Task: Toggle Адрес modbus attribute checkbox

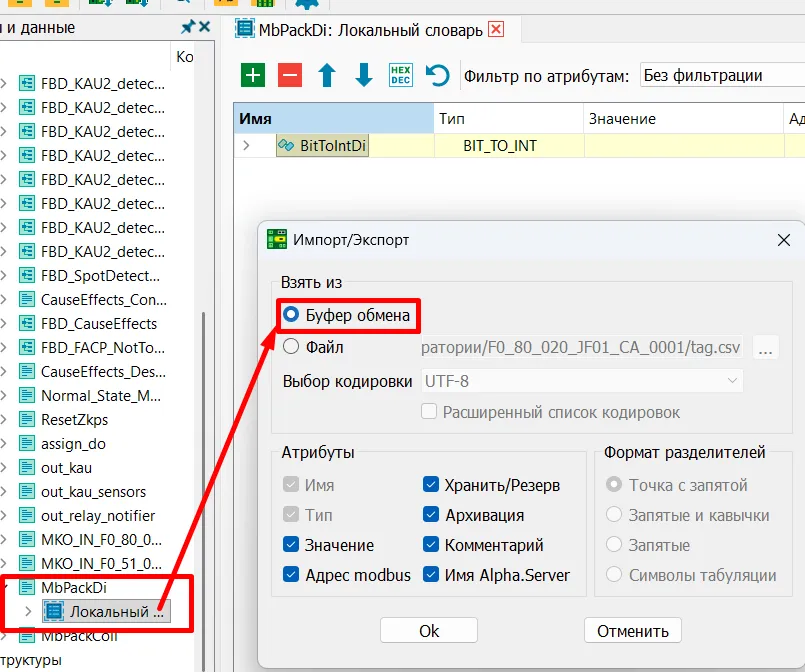Action: pyautogui.click(x=291, y=574)
